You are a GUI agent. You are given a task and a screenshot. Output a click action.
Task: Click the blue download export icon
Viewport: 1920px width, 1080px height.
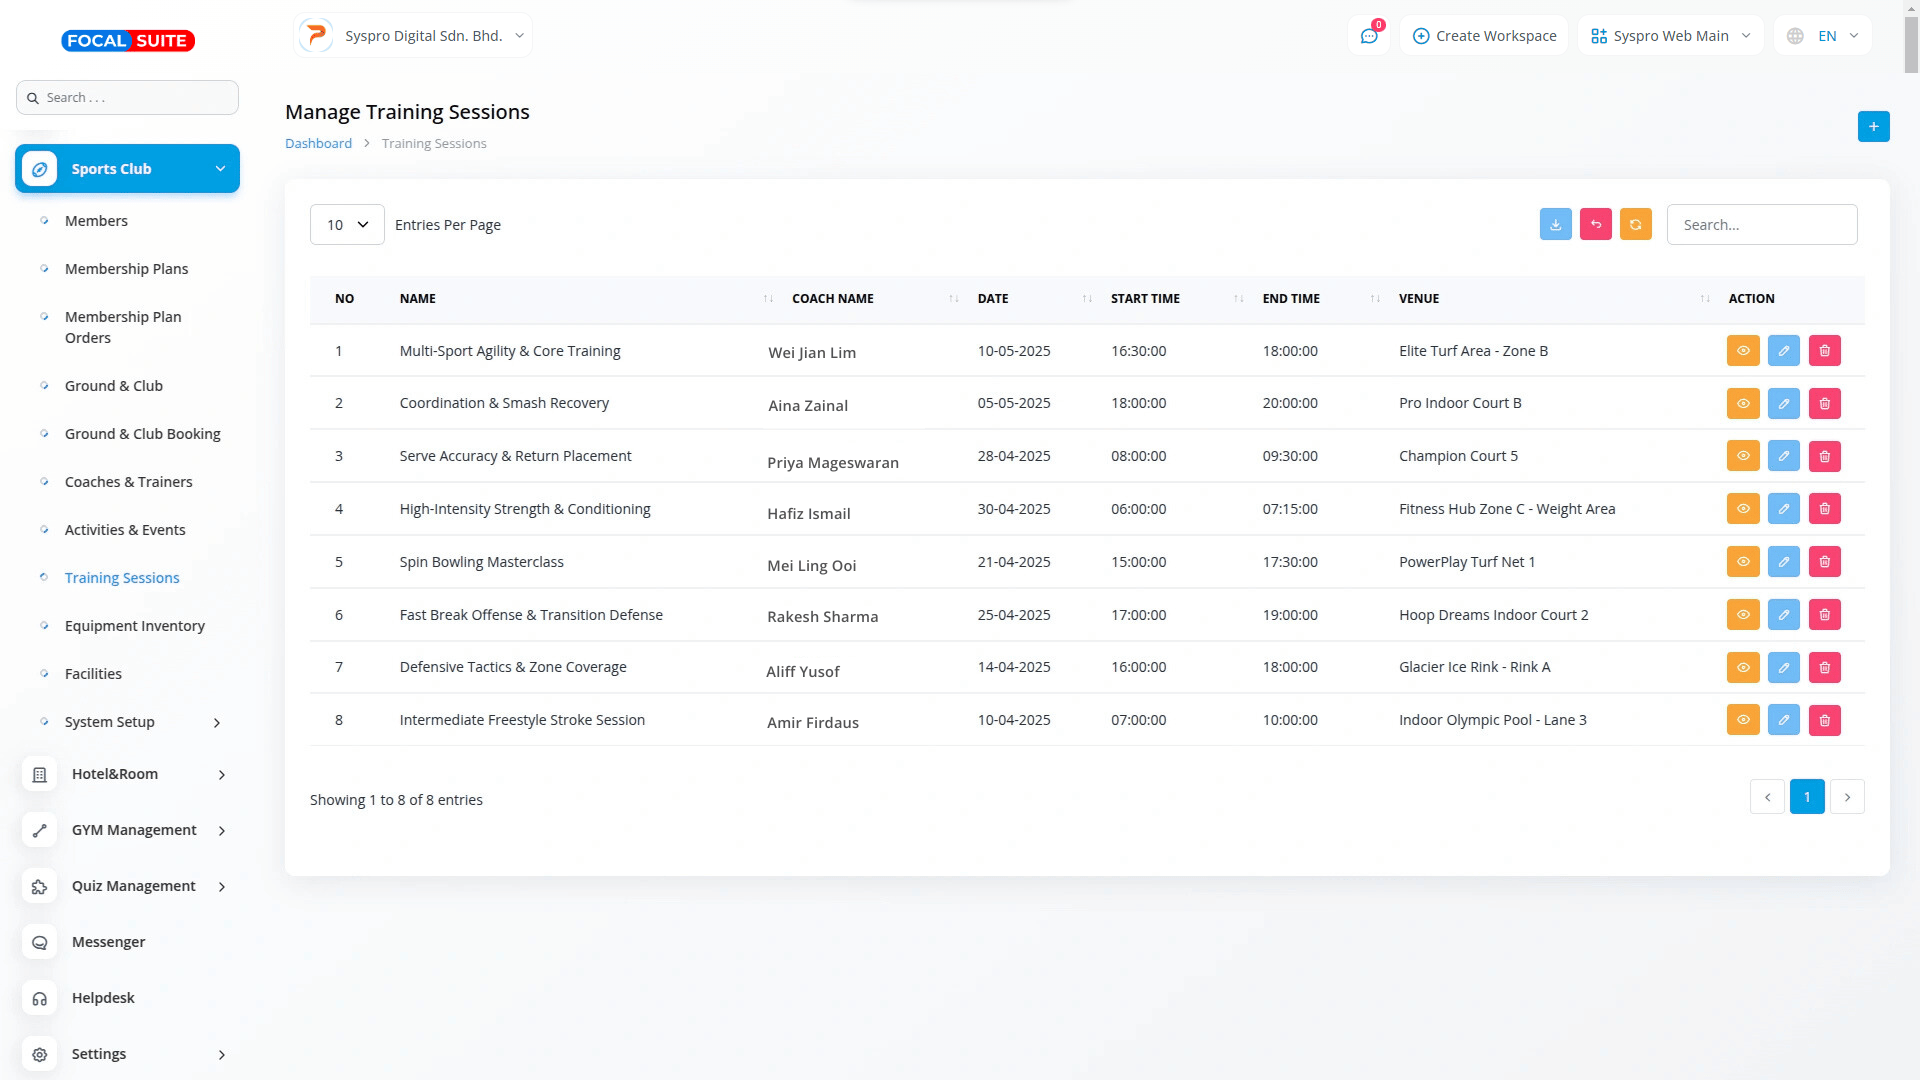[1555, 225]
